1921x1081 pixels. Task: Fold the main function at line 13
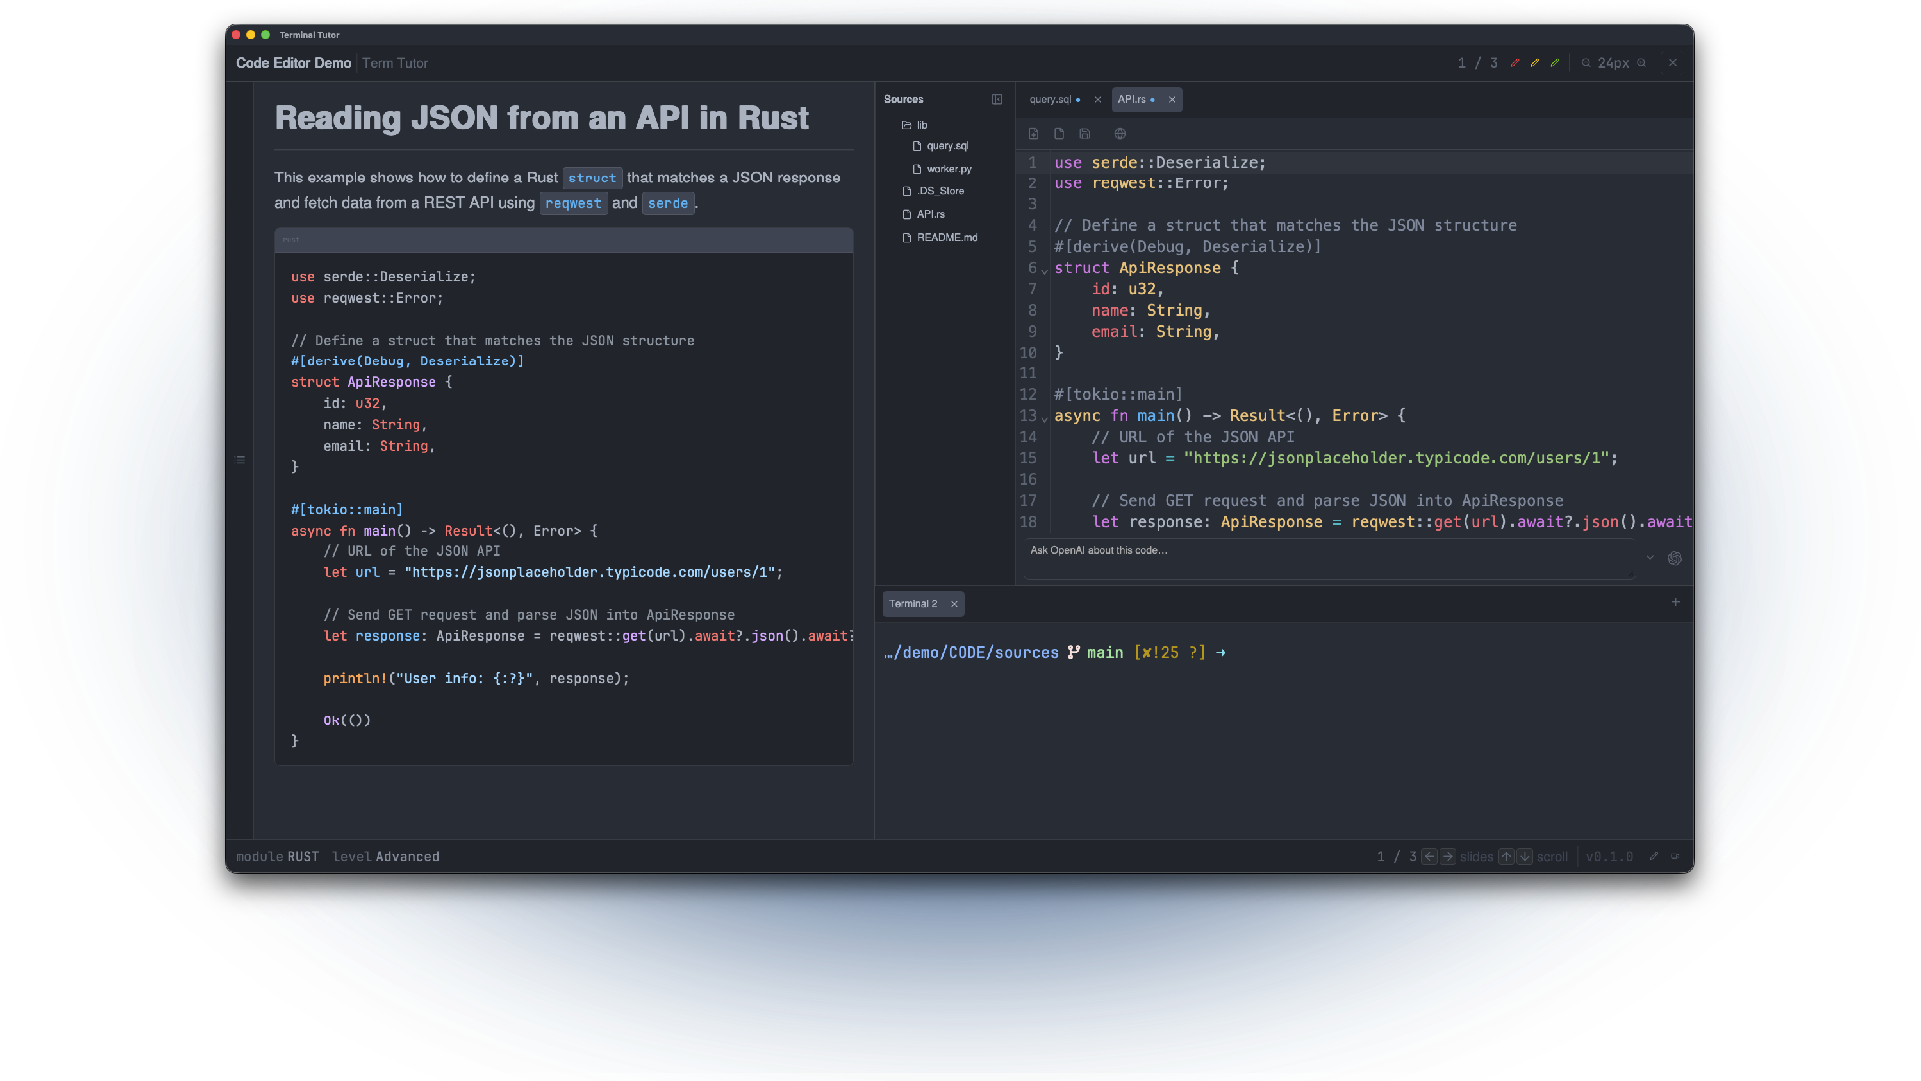coord(1045,419)
